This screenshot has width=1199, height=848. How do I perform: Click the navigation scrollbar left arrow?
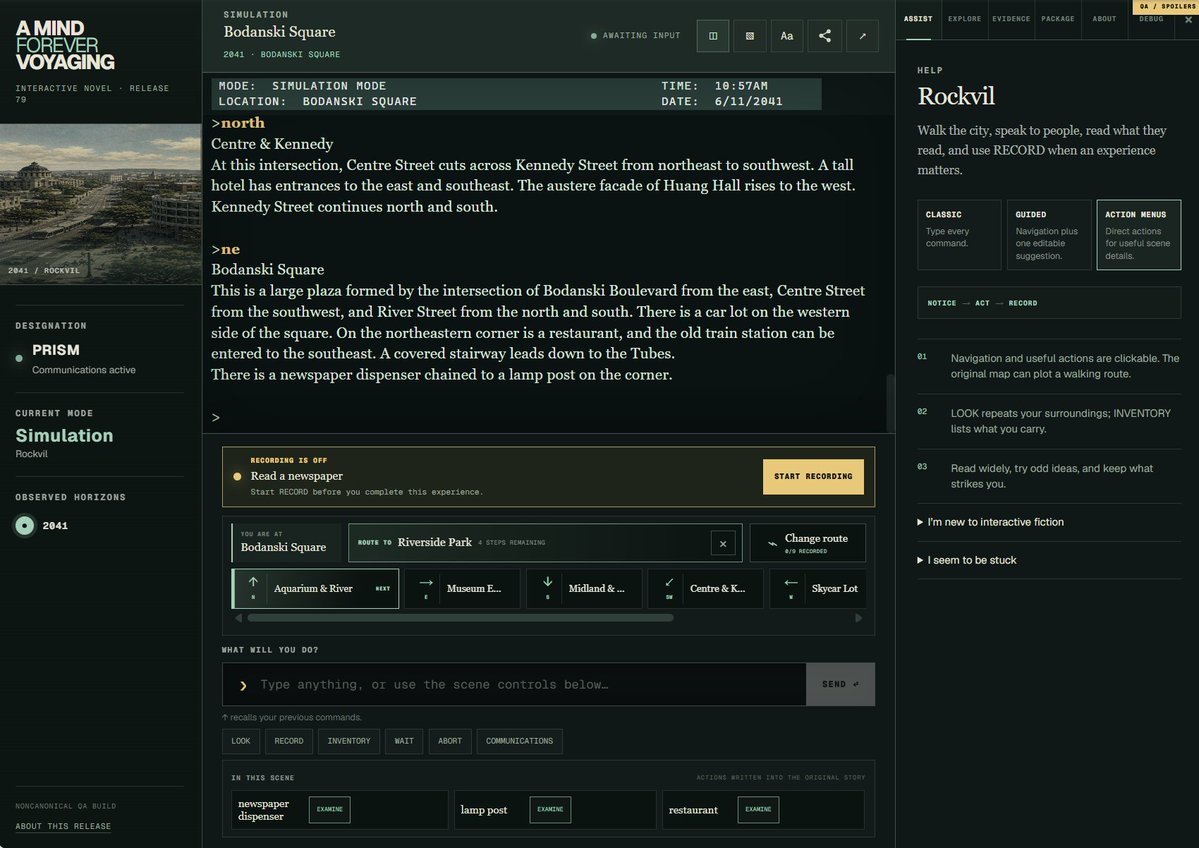point(239,618)
